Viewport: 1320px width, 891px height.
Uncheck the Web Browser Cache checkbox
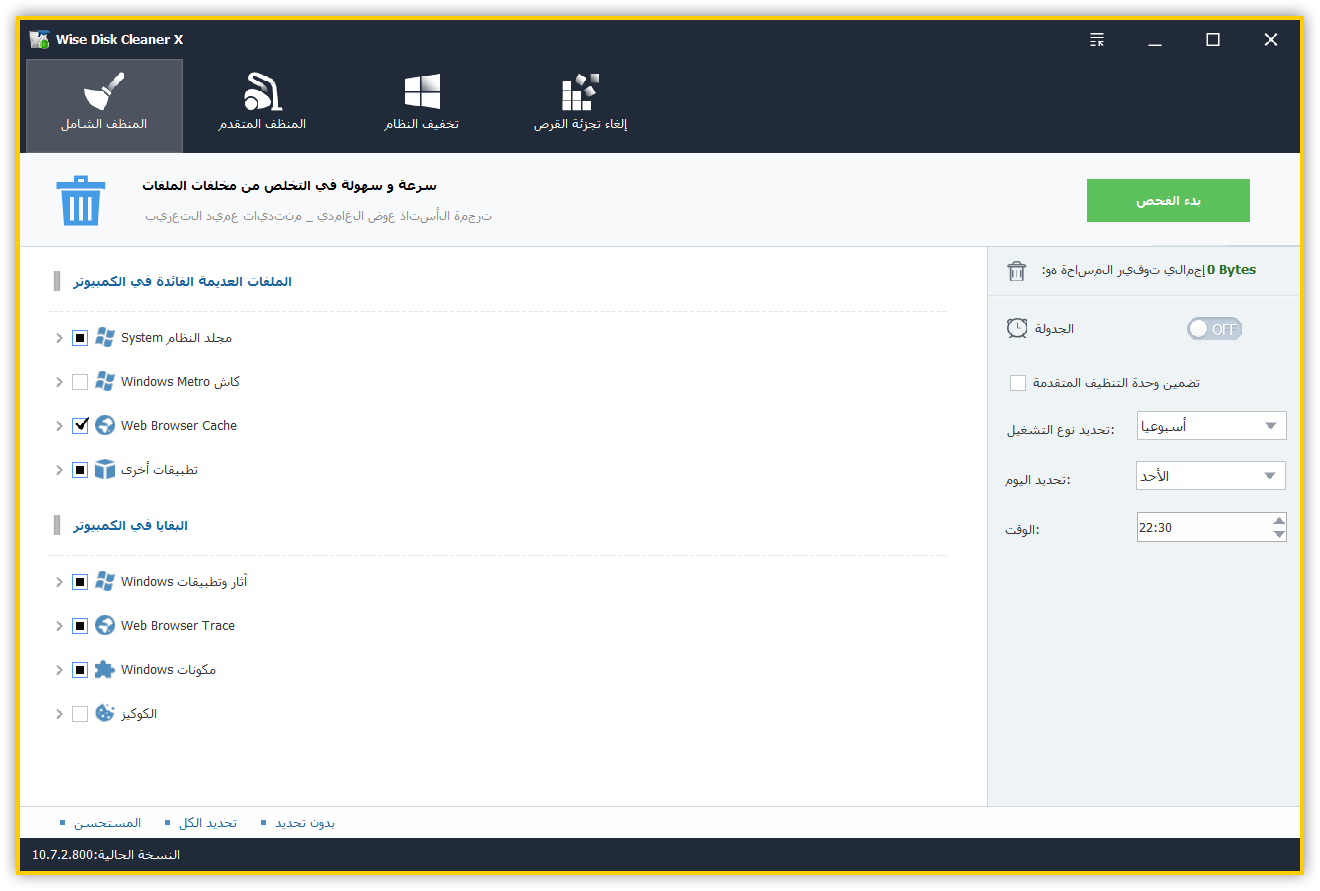(x=80, y=426)
